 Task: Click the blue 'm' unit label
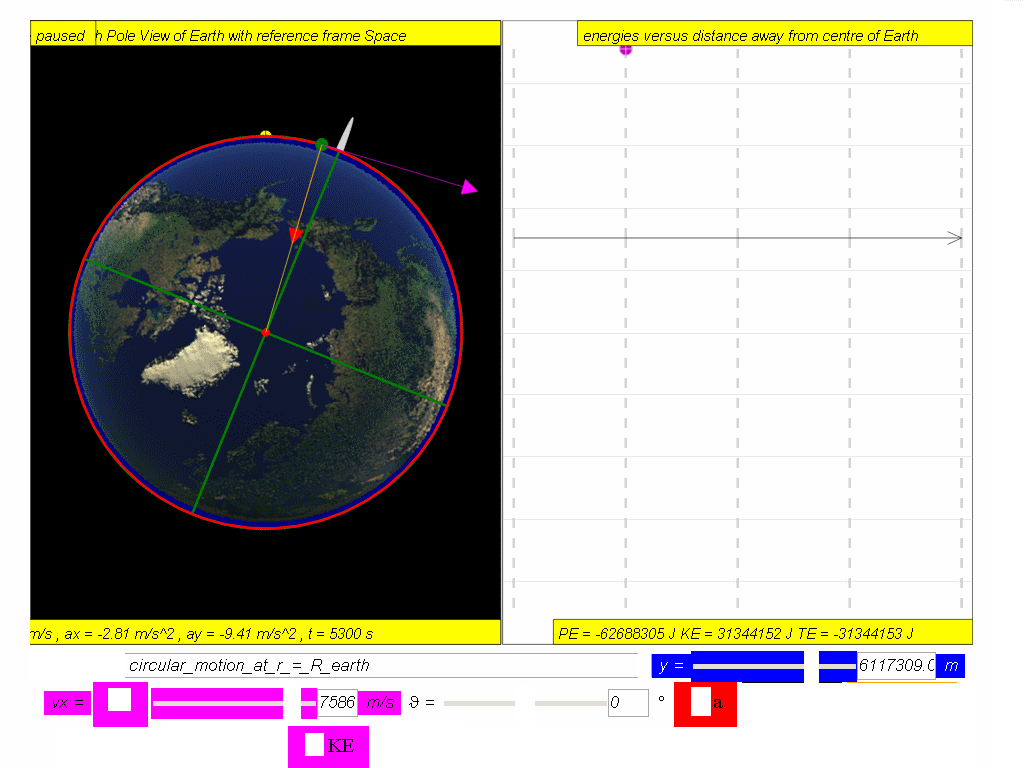pyautogui.click(x=951, y=665)
